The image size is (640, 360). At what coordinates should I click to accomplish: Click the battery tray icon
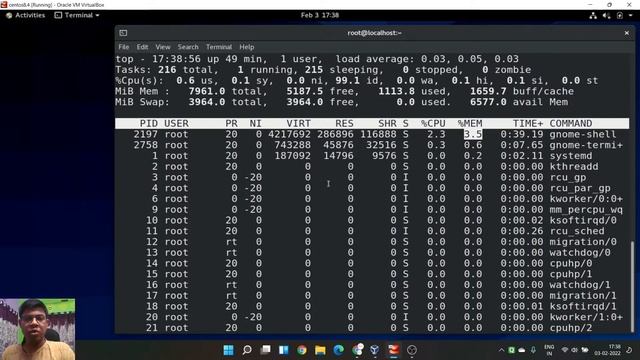tap(584, 350)
